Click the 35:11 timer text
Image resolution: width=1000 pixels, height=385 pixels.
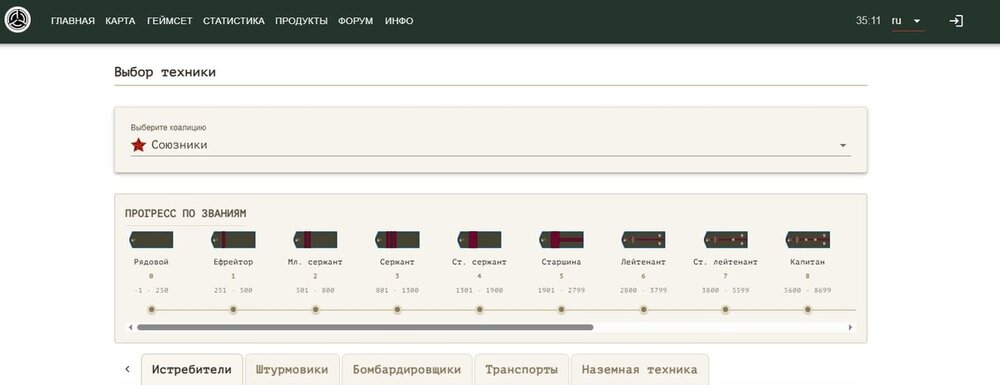[868, 21]
